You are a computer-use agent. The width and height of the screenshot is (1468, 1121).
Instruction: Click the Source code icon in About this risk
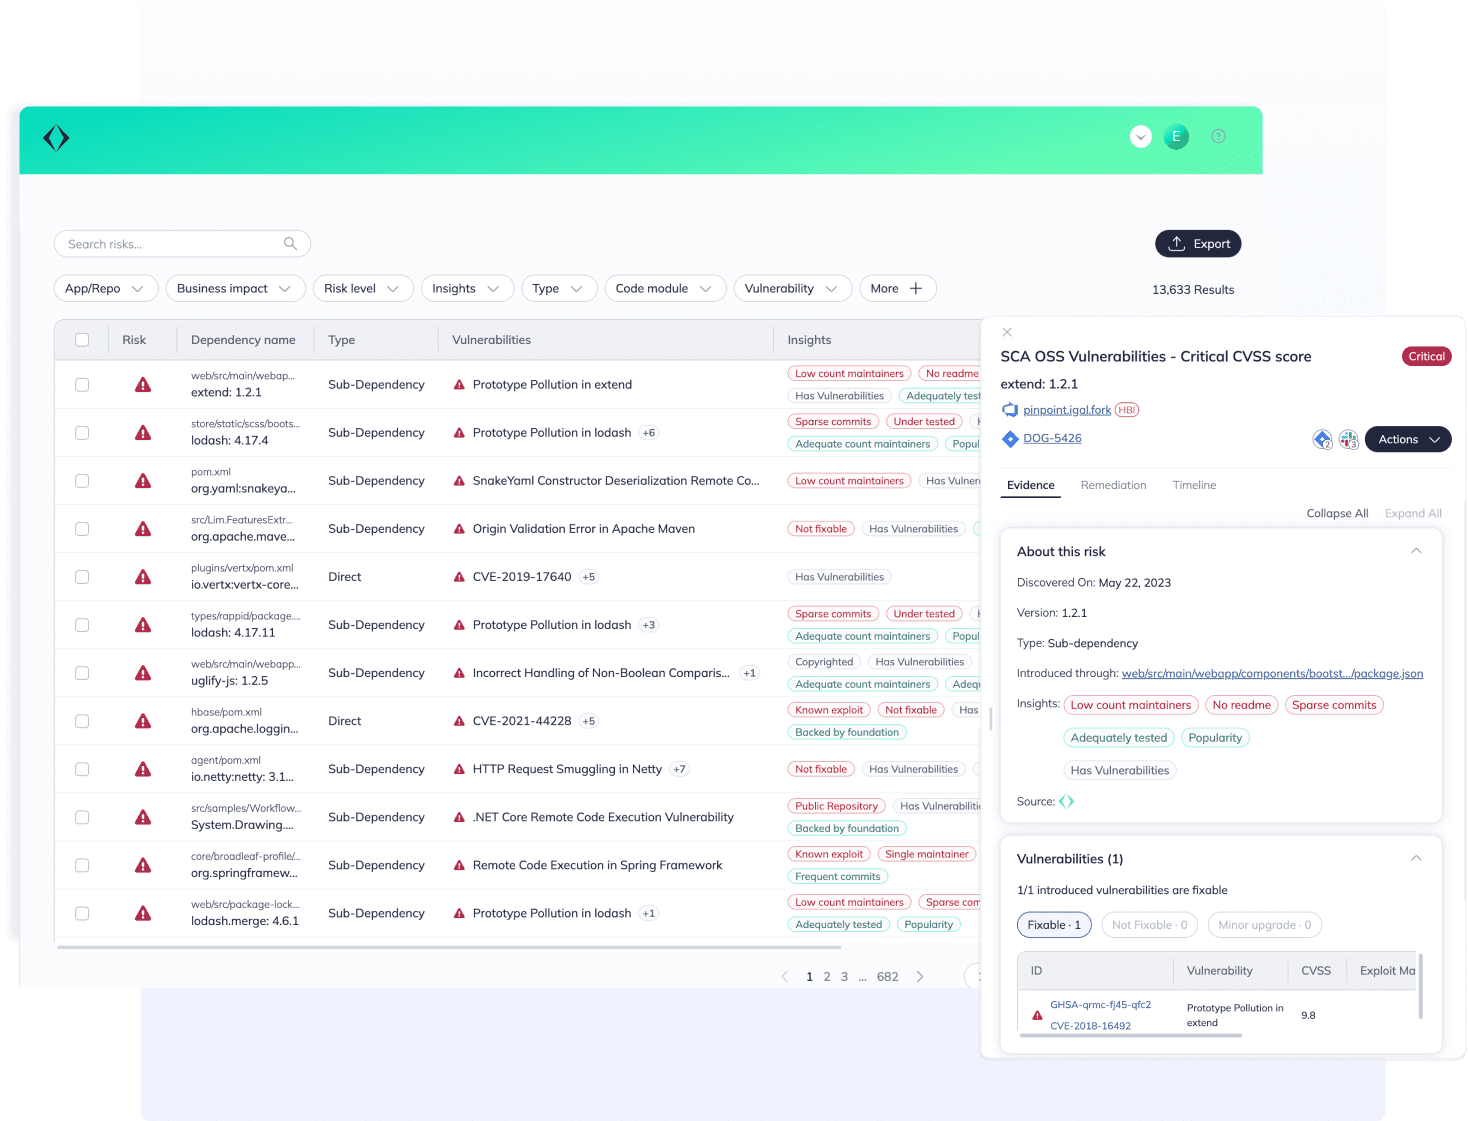(1066, 801)
